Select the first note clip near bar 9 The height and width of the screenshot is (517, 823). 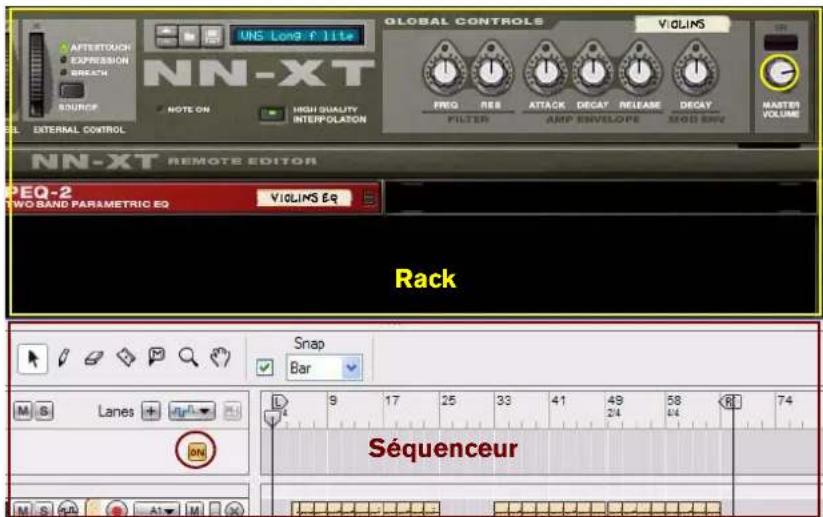(x=365, y=509)
